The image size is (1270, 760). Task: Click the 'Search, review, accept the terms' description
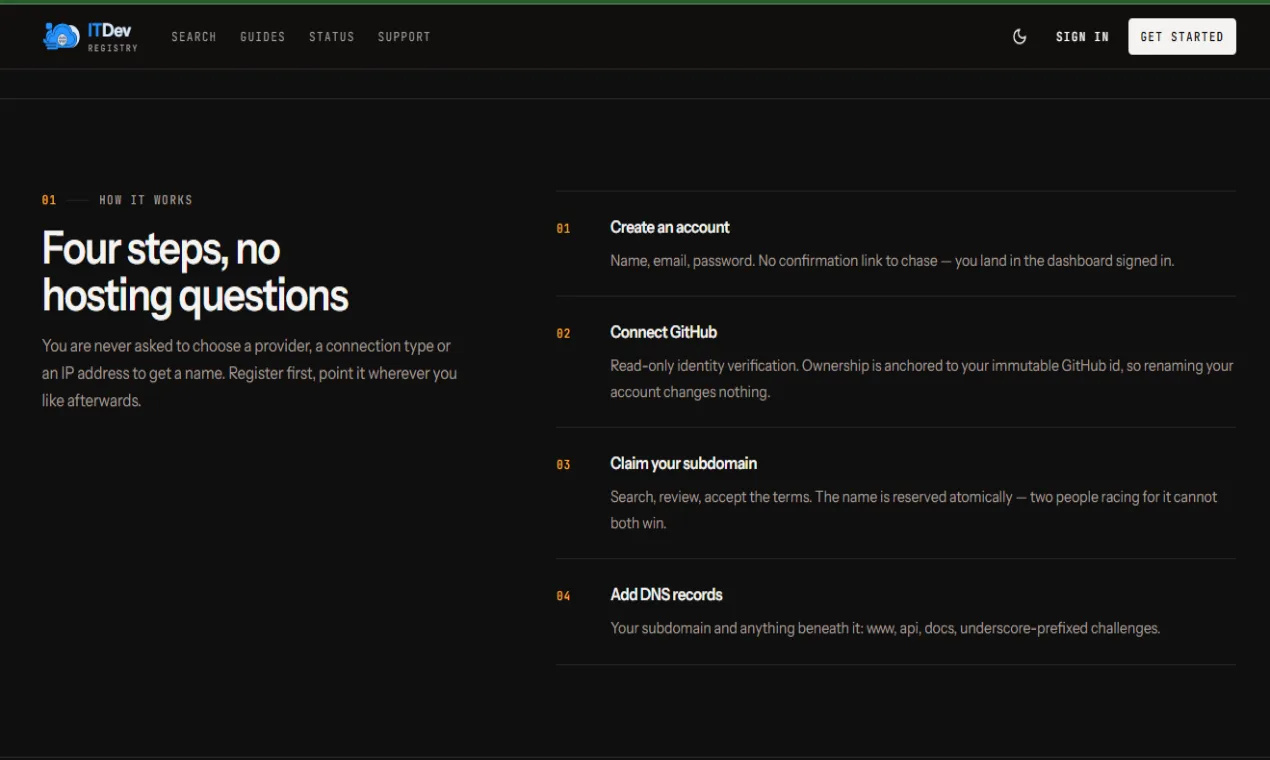coord(914,510)
